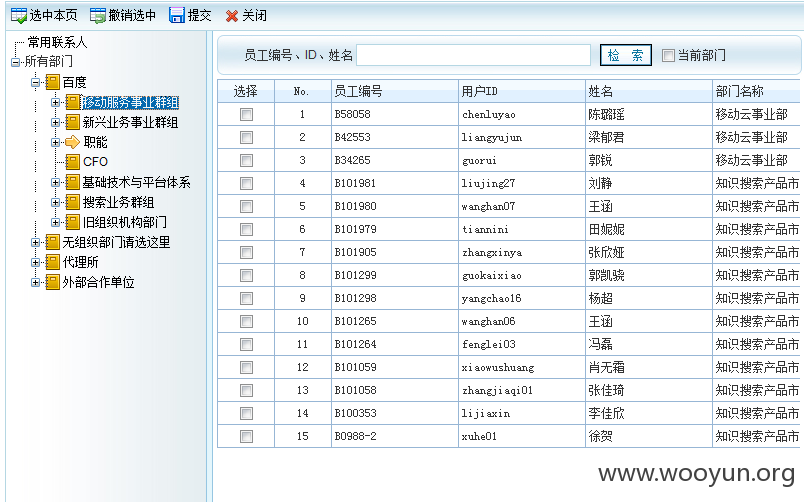Check the box for 郭凯骁 row

coord(247,275)
